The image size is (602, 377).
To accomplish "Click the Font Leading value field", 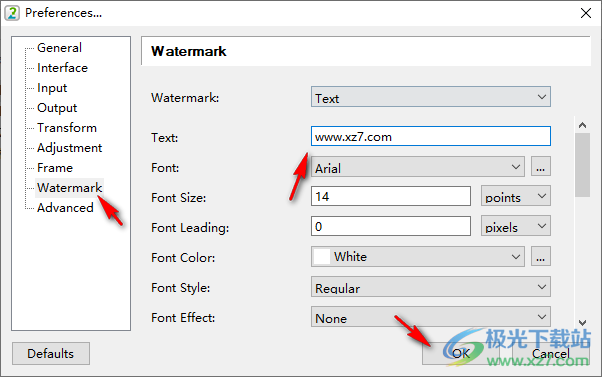I will 391,226.
